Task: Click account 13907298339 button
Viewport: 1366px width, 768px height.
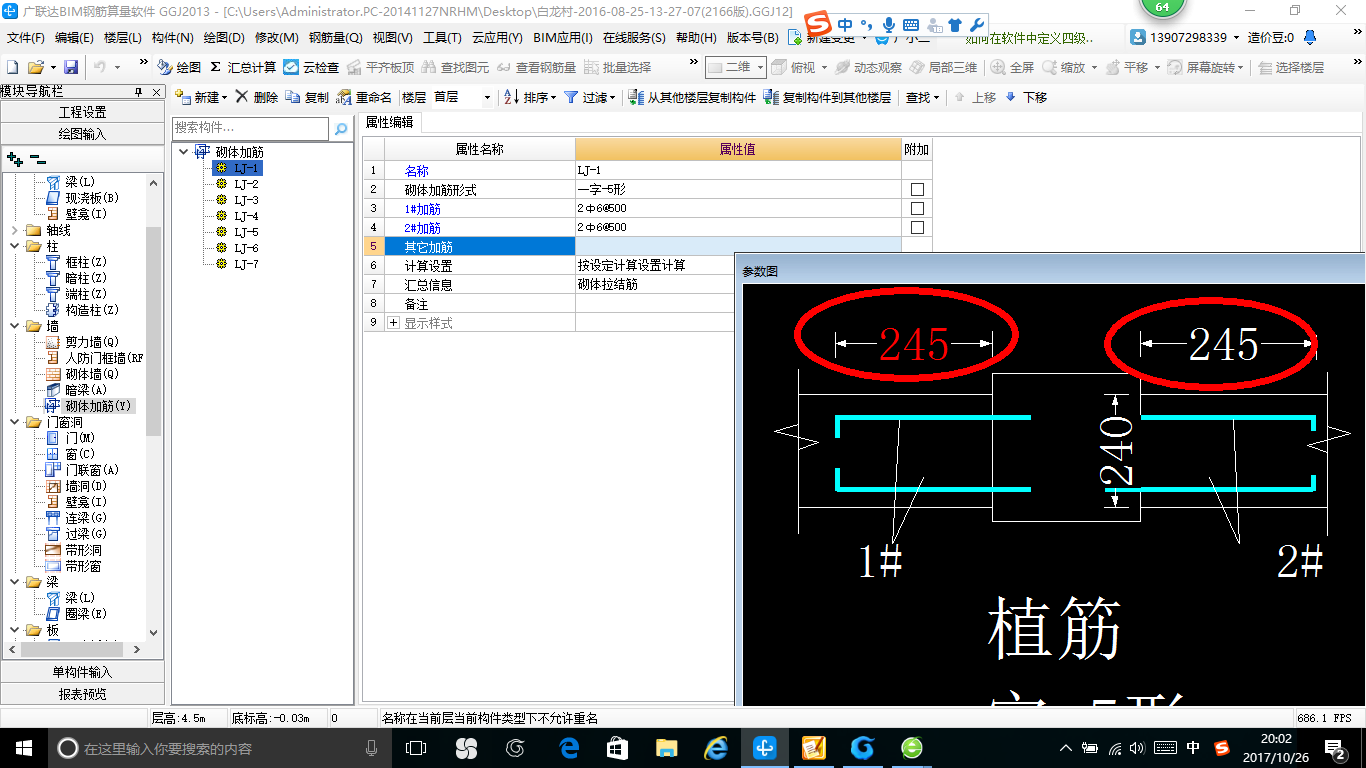Action: pos(1183,37)
